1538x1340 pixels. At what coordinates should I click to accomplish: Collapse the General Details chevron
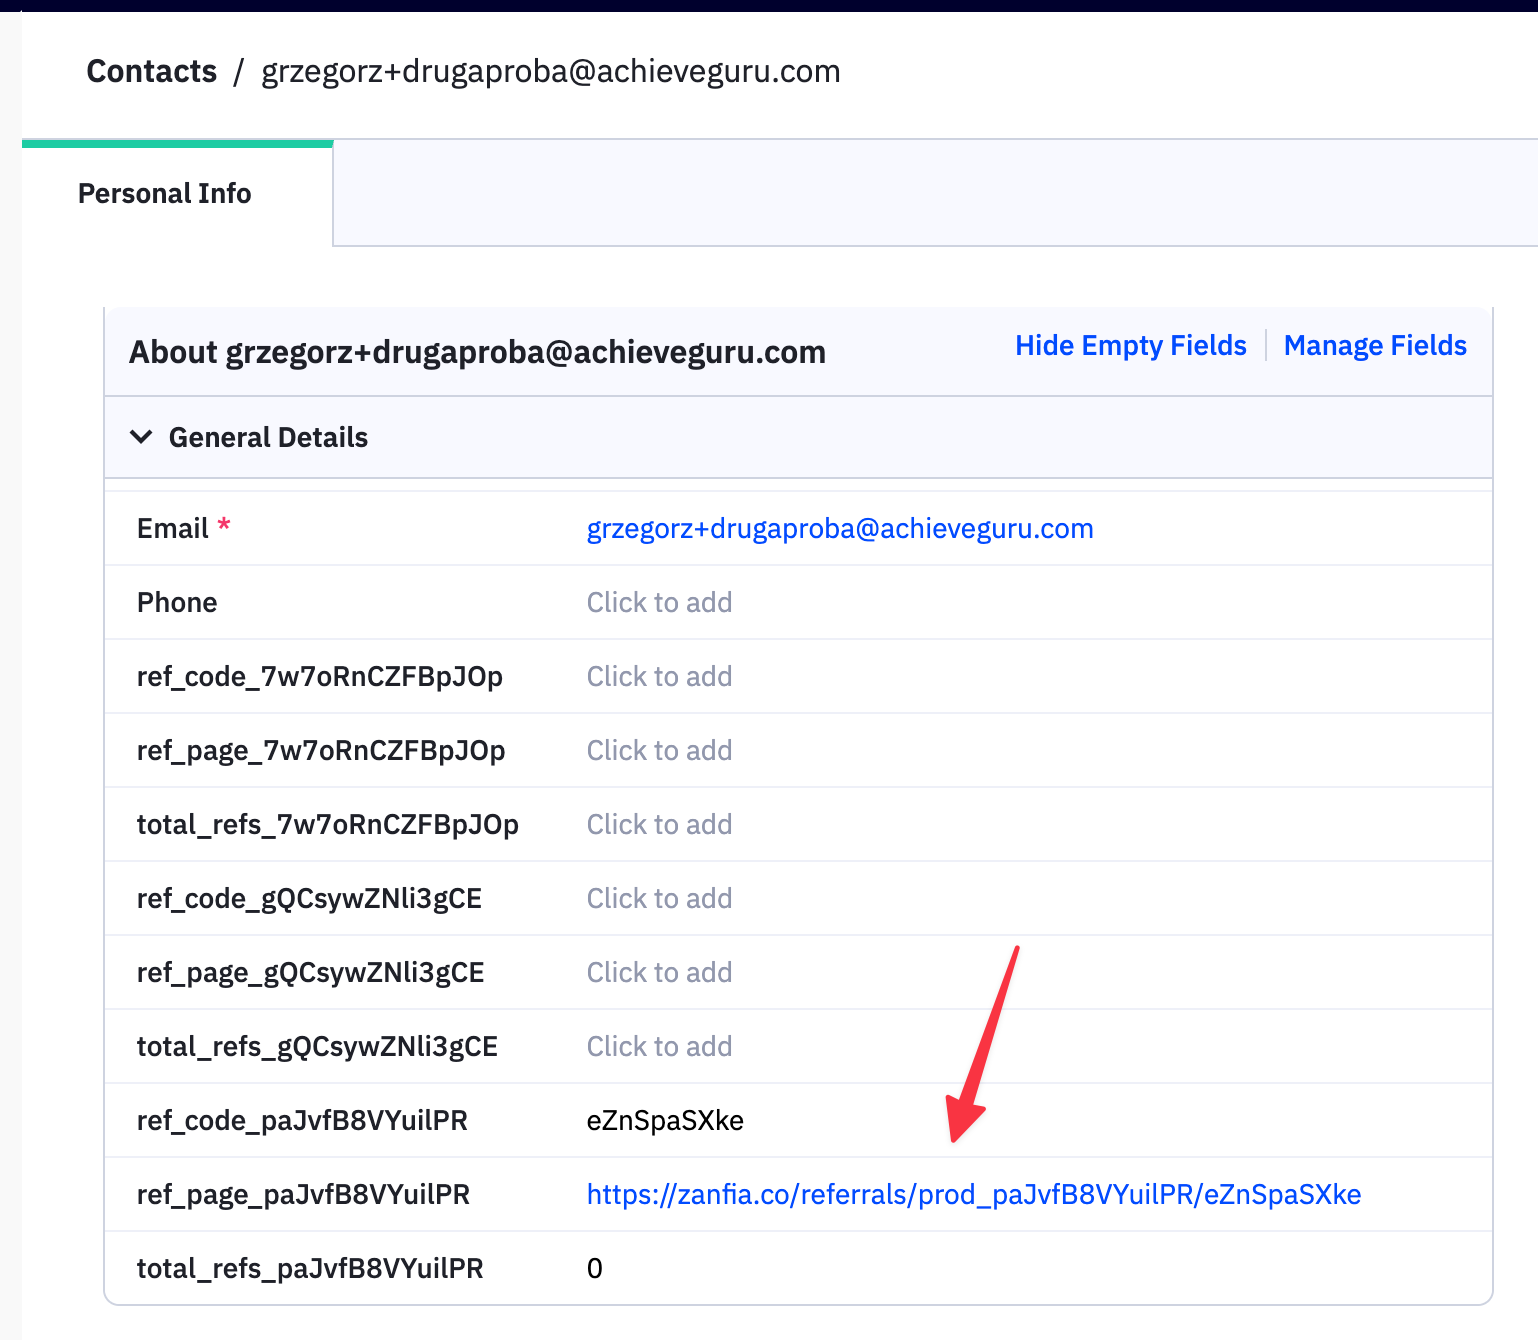click(x=141, y=437)
